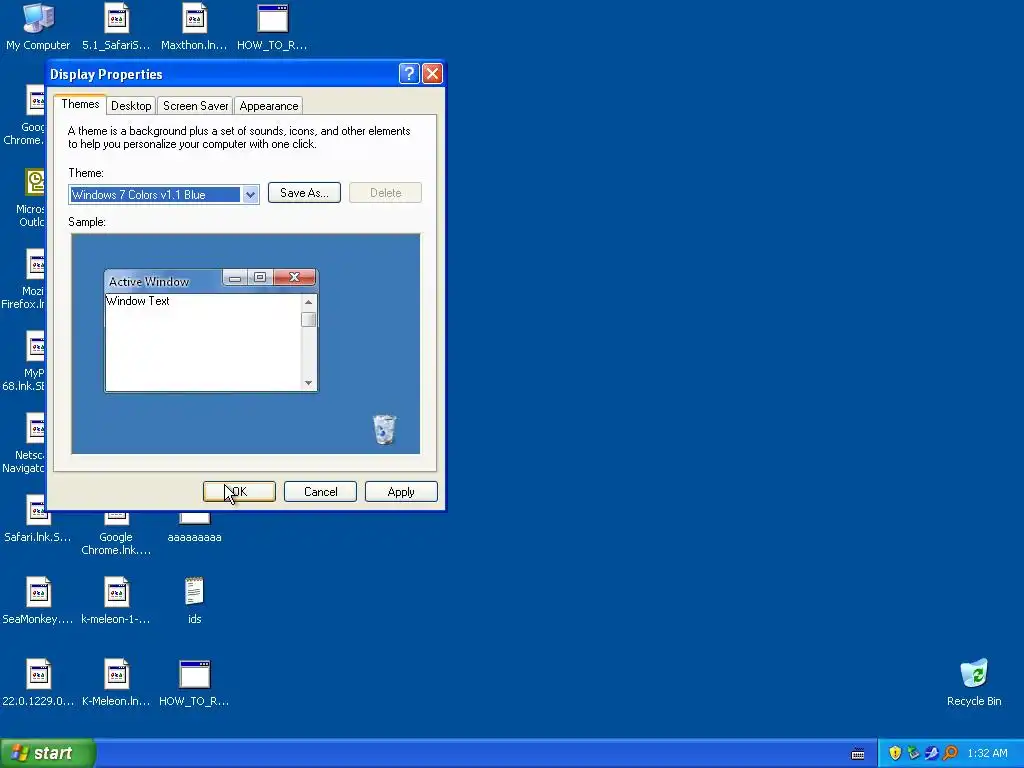Image resolution: width=1024 pixels, height=768 pixels.
Task: Click the 1:32 AM taskbar clock
Action: (987, 754)
